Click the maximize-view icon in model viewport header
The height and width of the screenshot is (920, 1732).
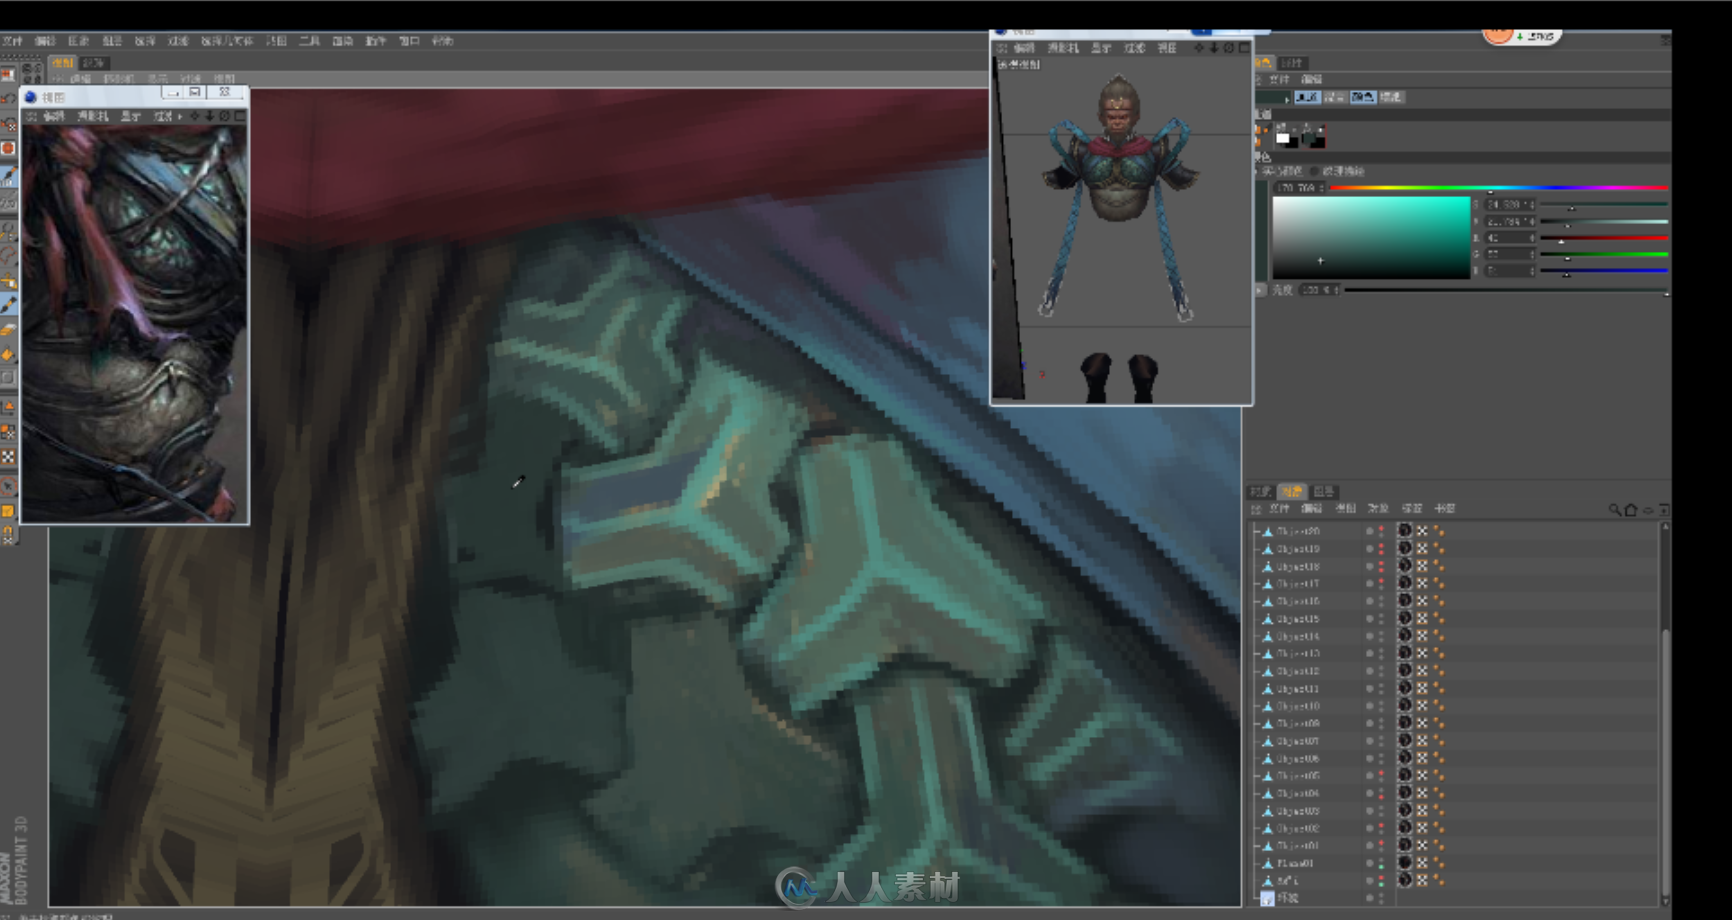1244,47
